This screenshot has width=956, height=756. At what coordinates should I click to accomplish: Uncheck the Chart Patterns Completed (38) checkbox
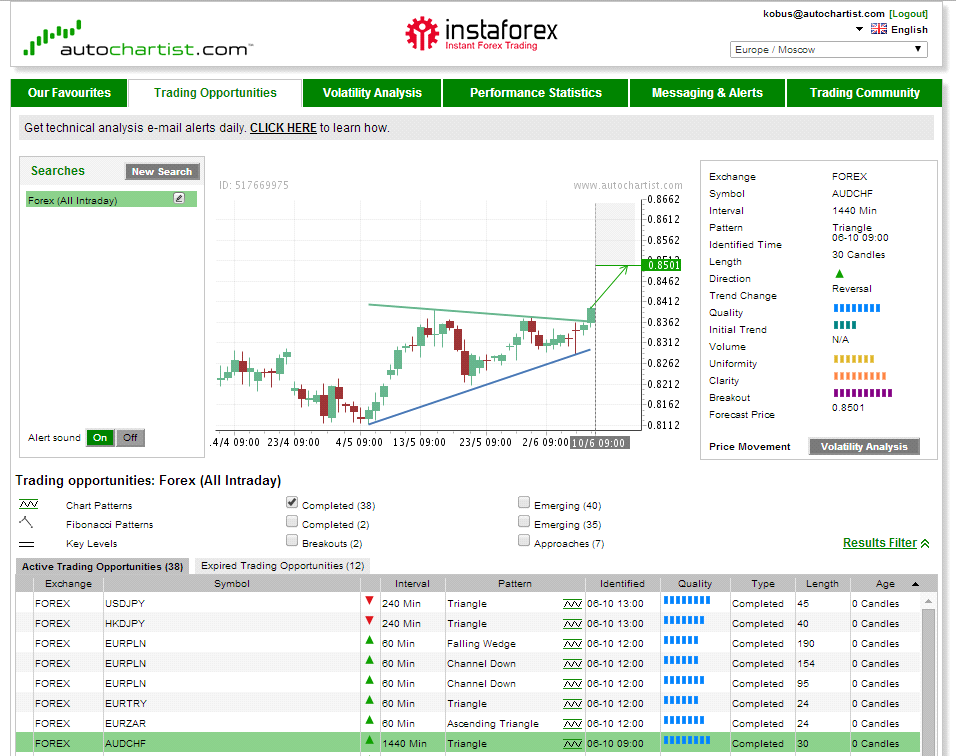point(292,503)
